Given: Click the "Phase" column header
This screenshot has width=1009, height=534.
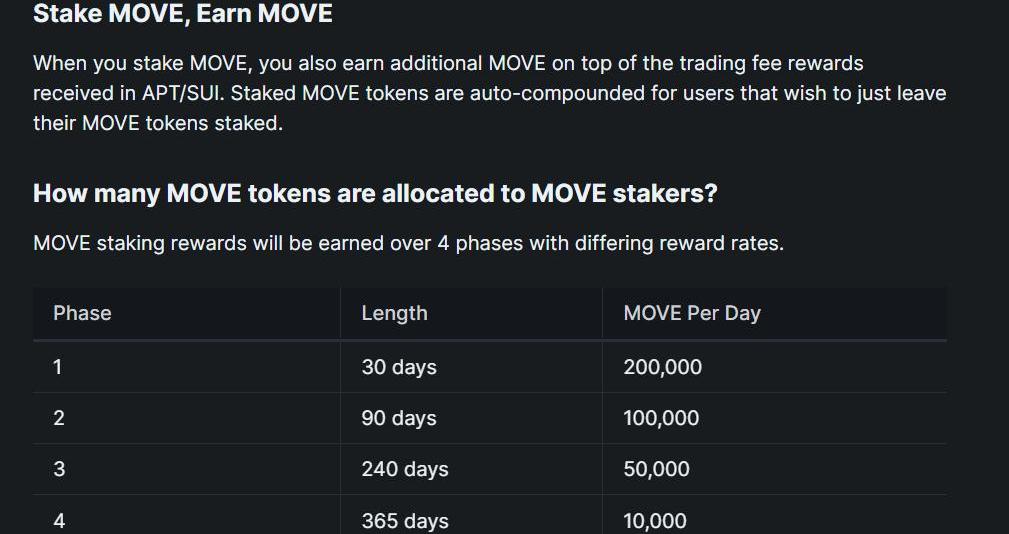Looking at the screenshot, I should click(x=82, y=313).
